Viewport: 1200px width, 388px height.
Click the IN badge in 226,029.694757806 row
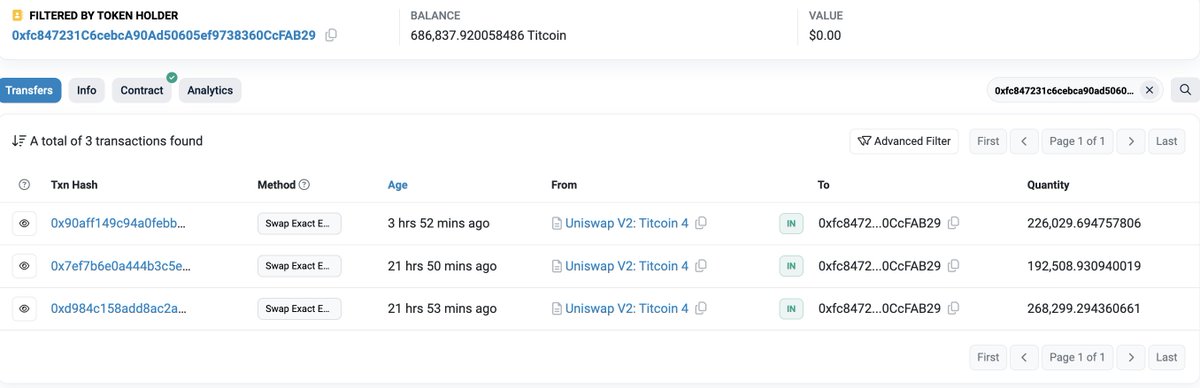tap(791, 223)
